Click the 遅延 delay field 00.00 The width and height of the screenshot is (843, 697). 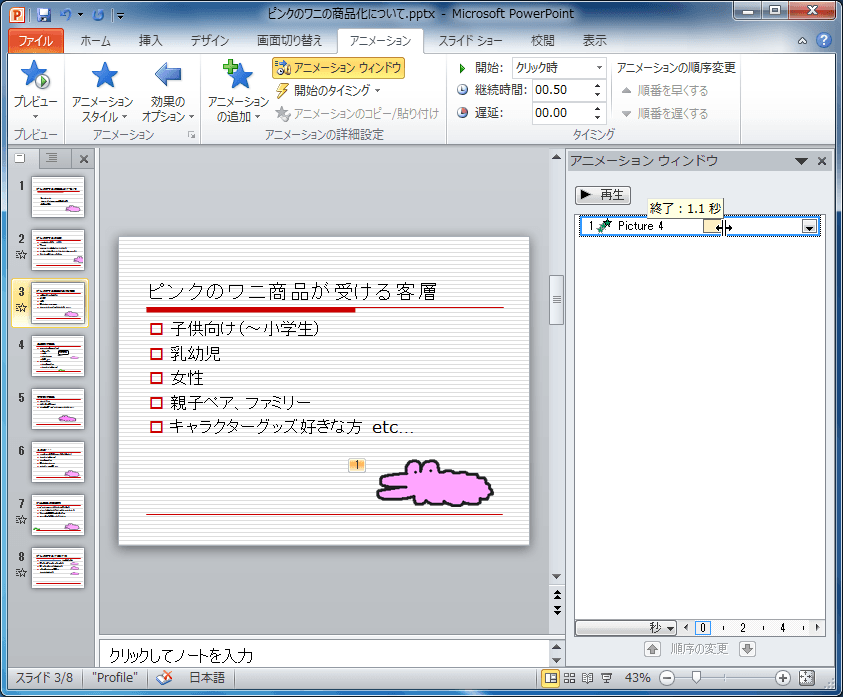pyautogui.click(x=561, y=113)
